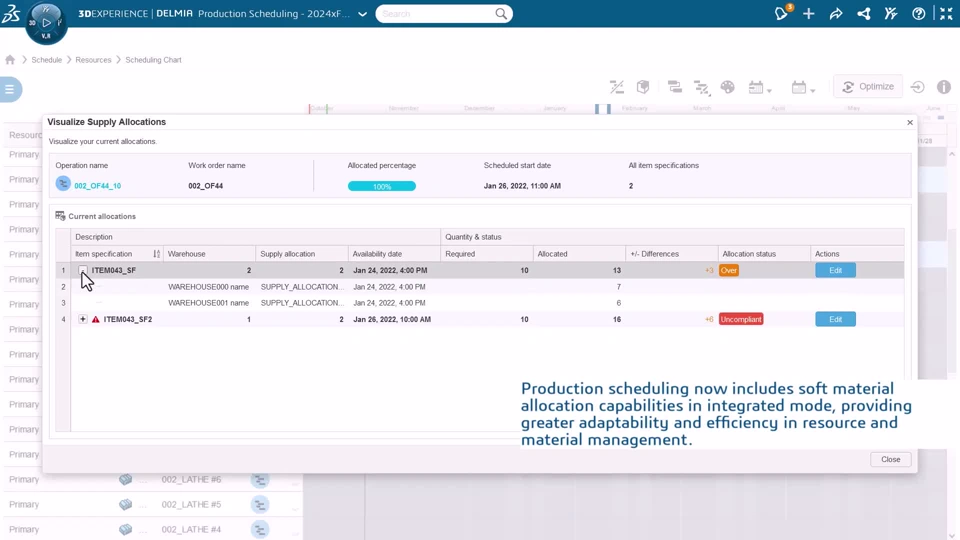
Task: Open the tools icon beside help
Action: 891,13
